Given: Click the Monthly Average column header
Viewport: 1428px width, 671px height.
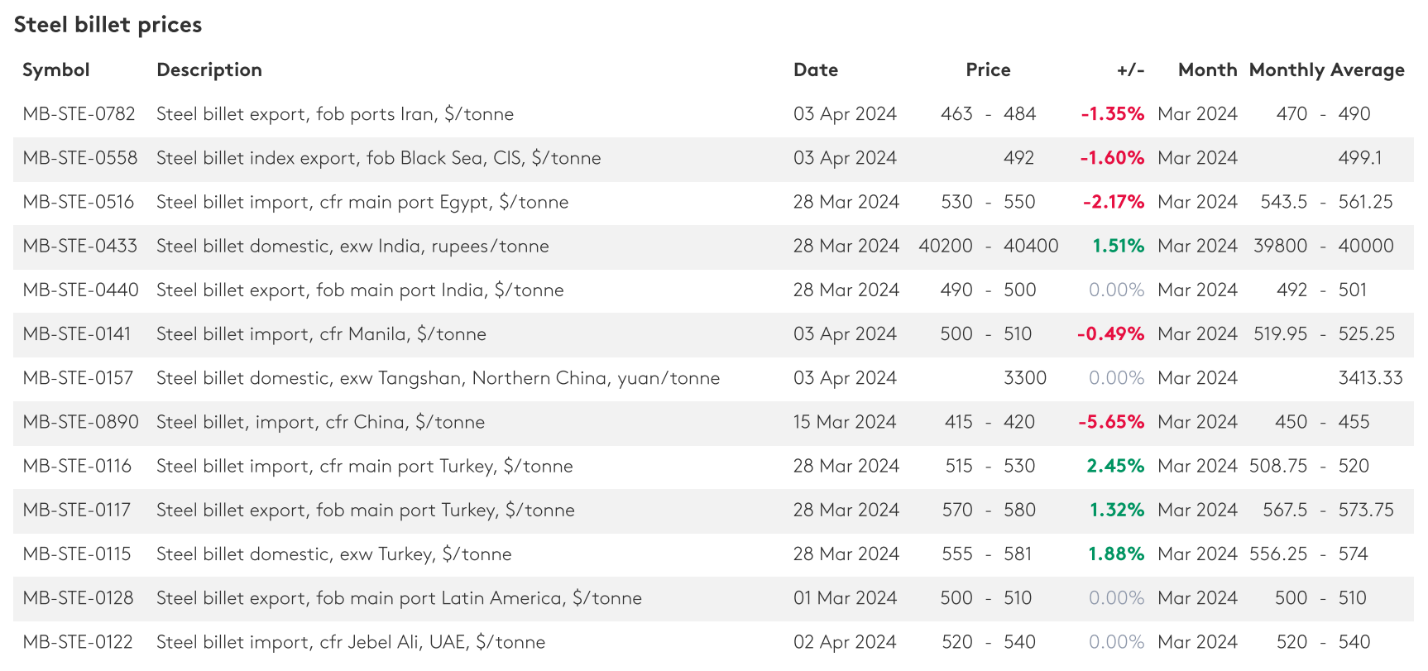Looking at the screenshot, I should pos(1326,70).
